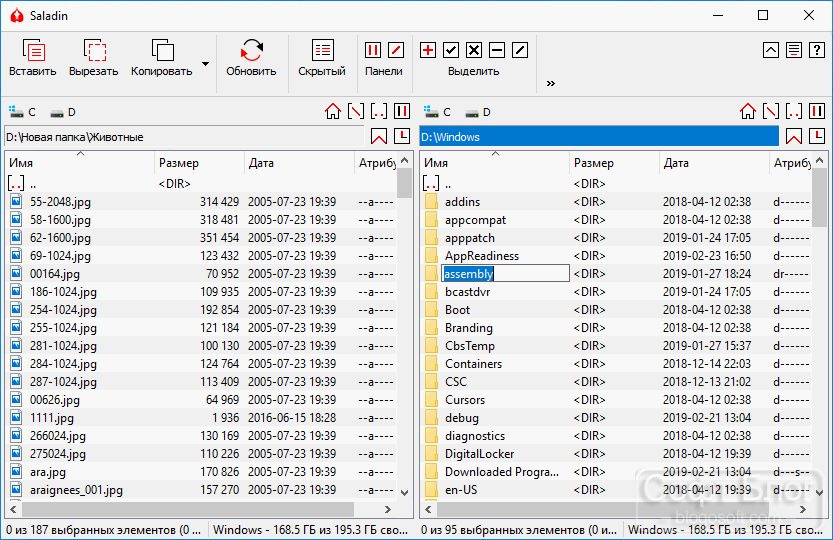Open history icon beside left path bar
Screen dimensions: 833x540
coord(402,137)
